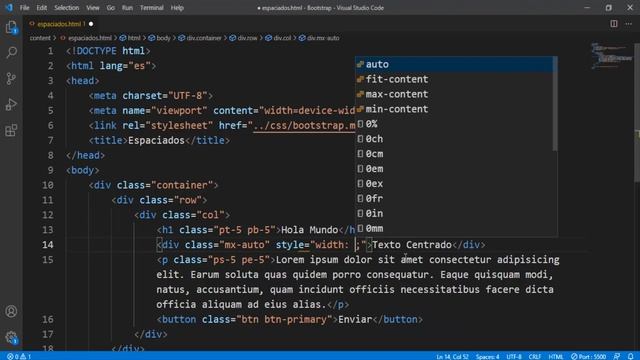Choose 'min-content' suggestion
This screenshot has height=360, width=640.
click(x=454, y=109)
